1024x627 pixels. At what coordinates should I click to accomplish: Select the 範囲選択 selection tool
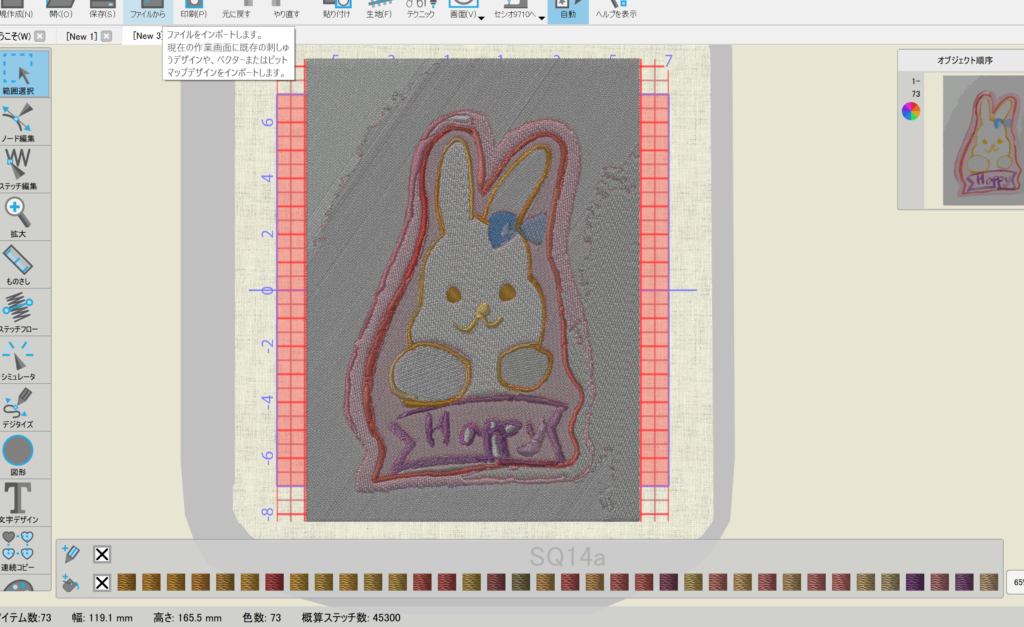pos(20,72)
